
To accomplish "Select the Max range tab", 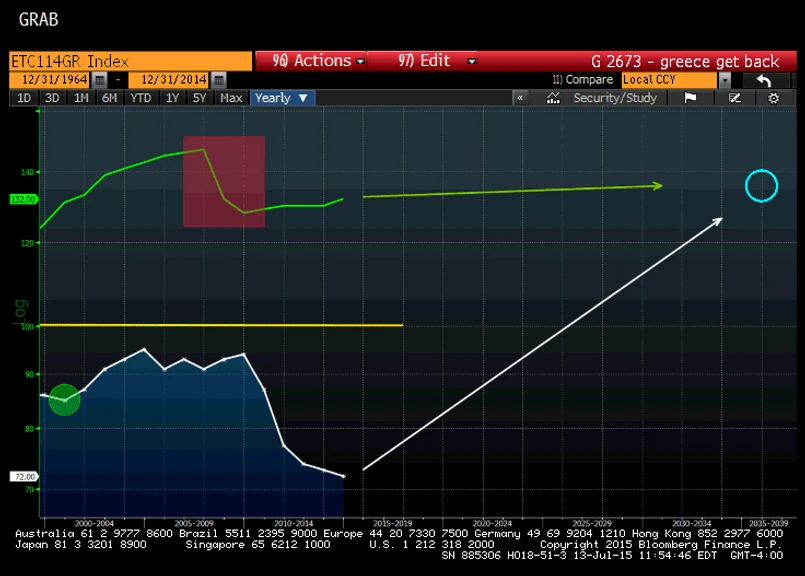I will coord(231,98).
